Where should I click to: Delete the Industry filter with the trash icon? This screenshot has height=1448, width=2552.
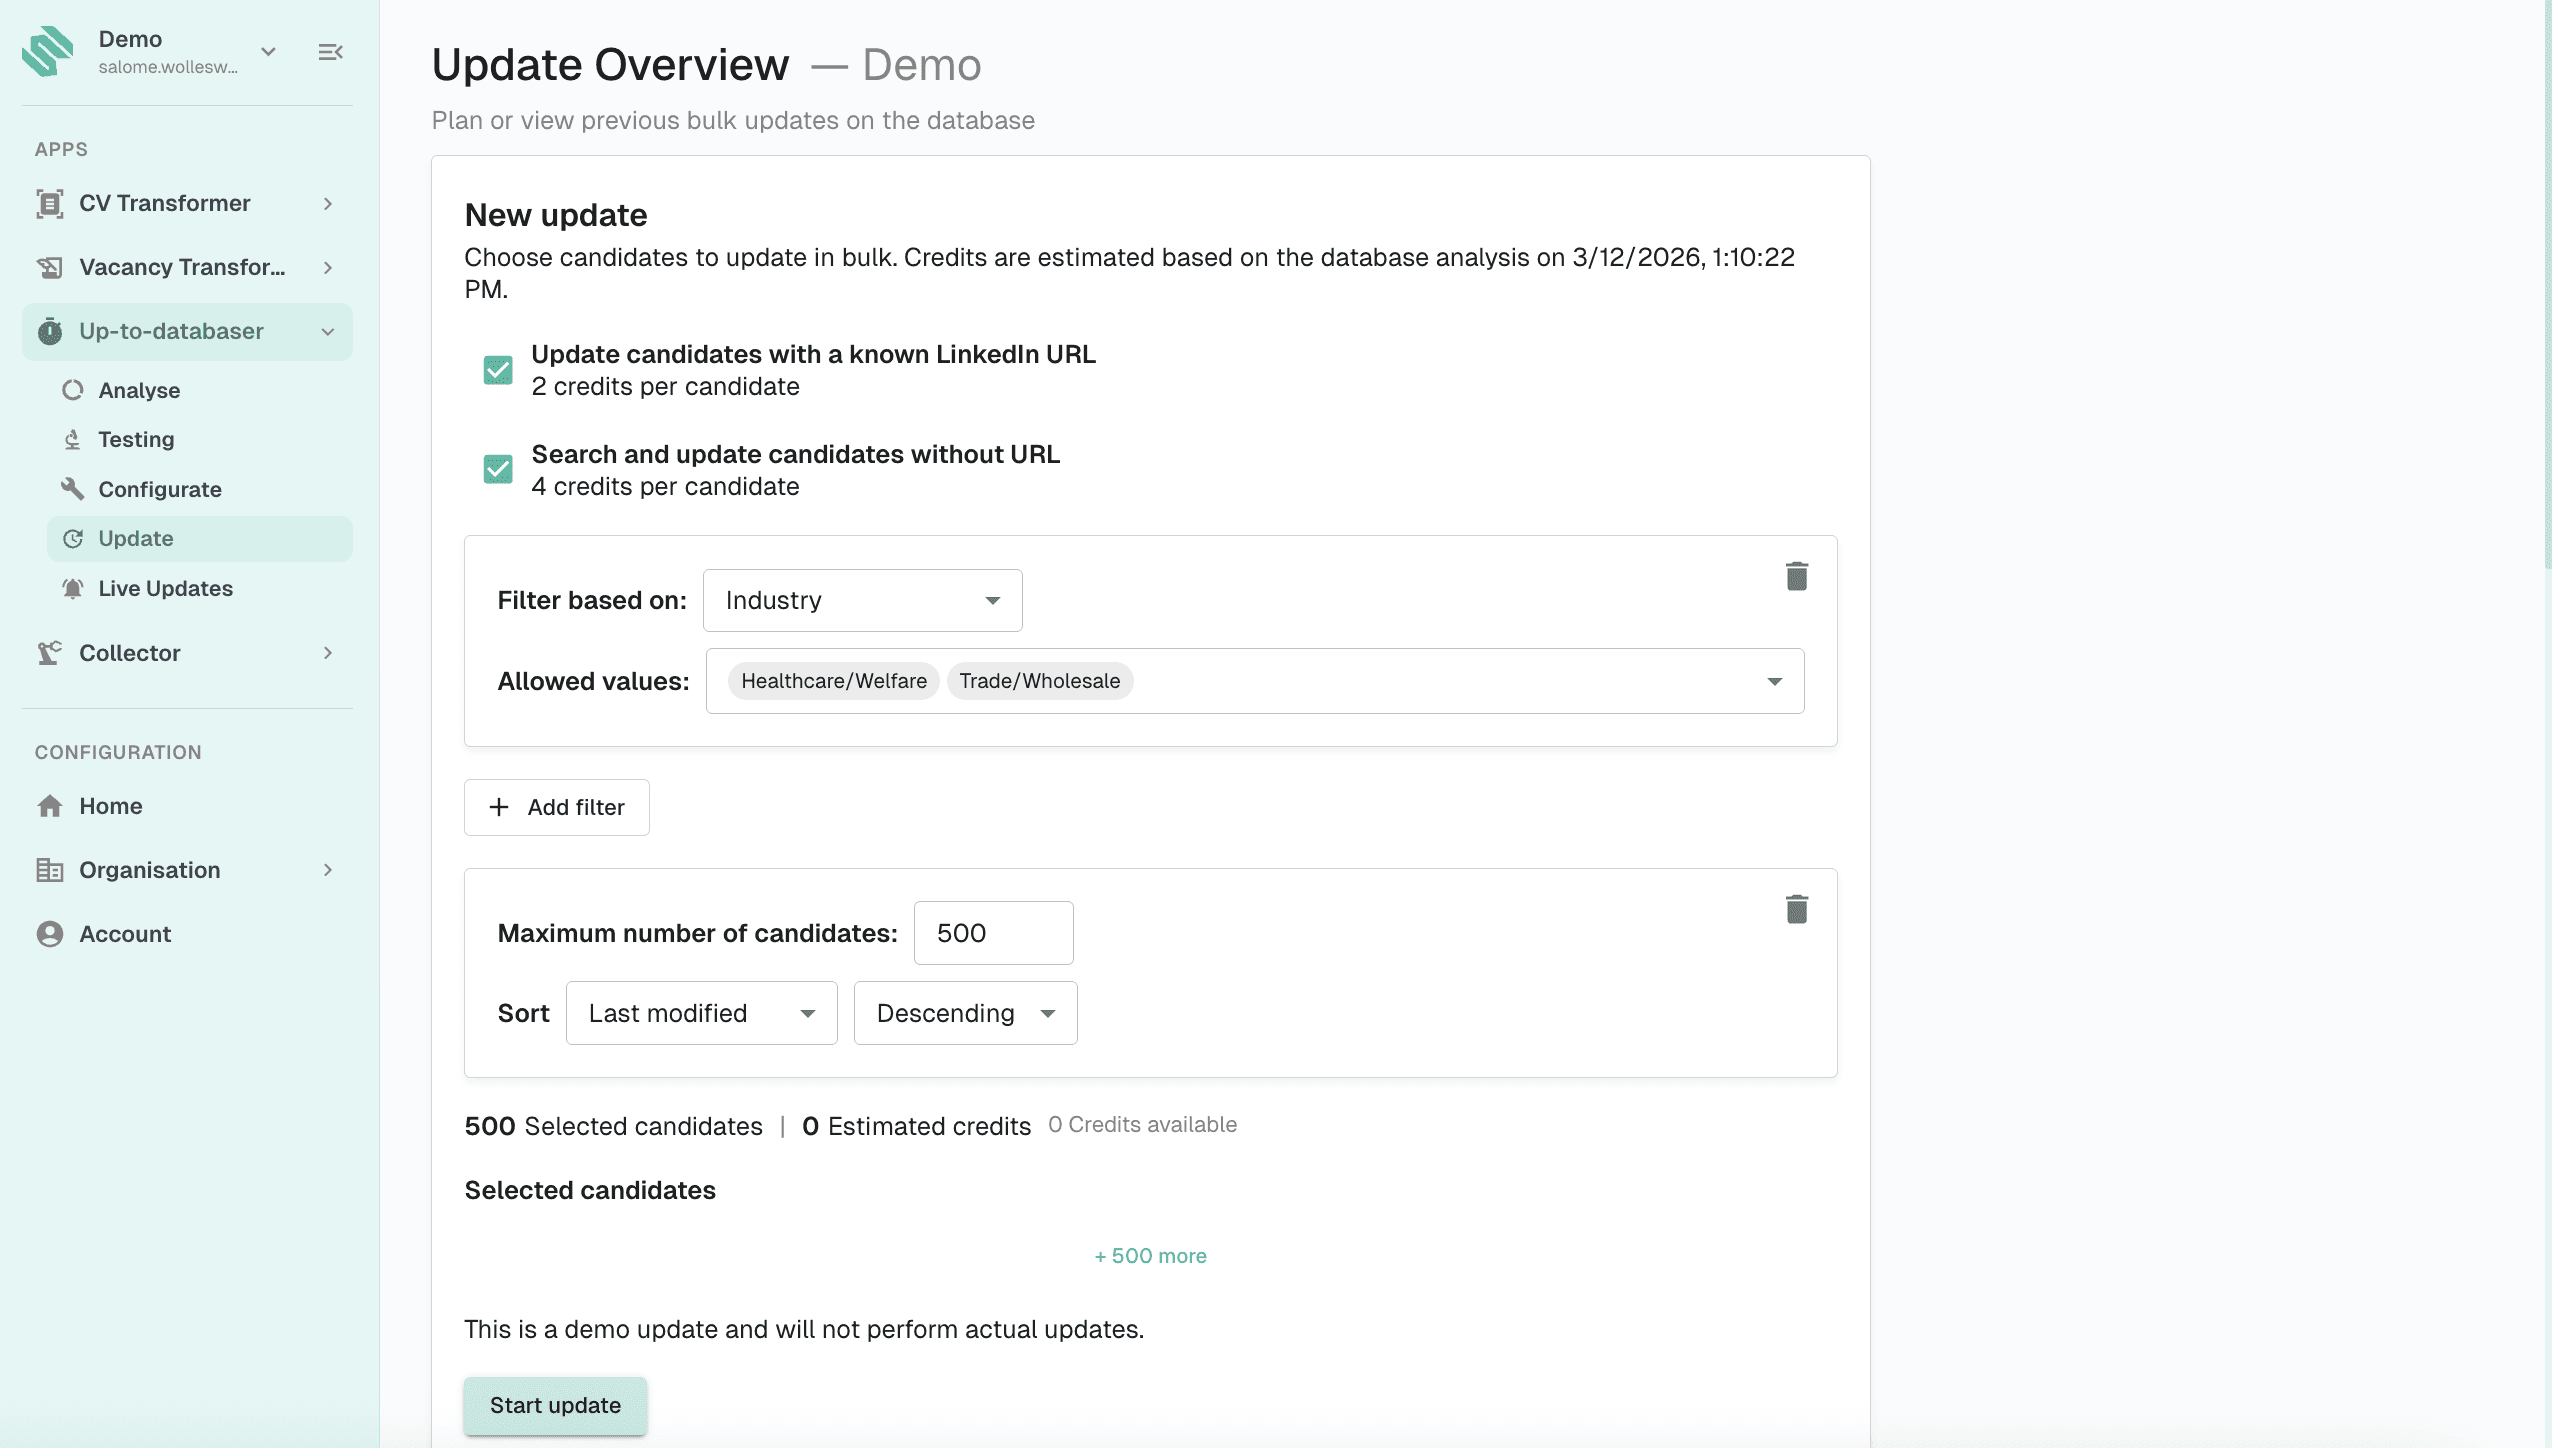[x=1796, y=577]
